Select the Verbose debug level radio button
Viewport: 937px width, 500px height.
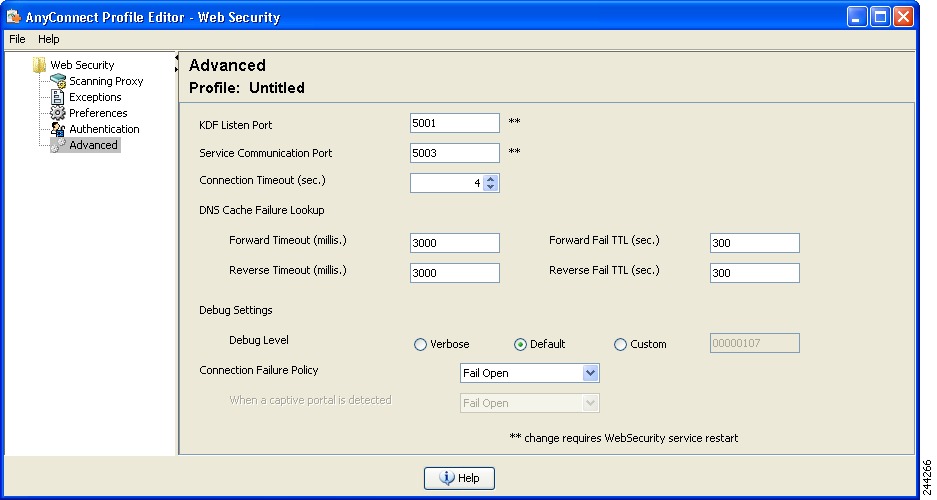coord(420,345)
